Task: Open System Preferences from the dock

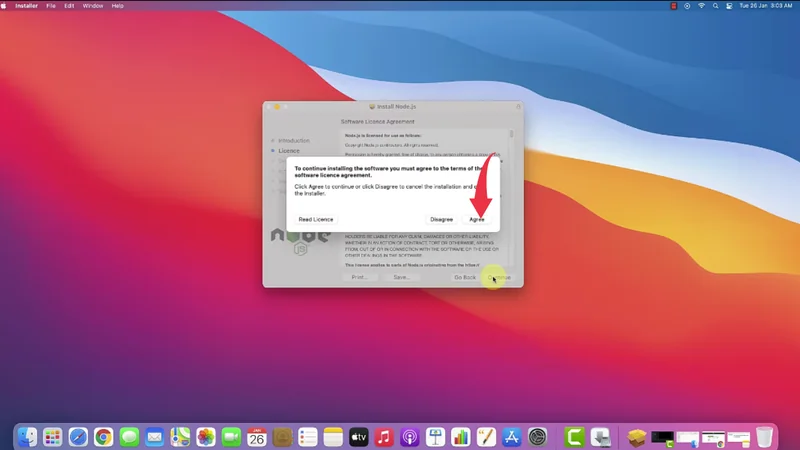Action: 538,437
